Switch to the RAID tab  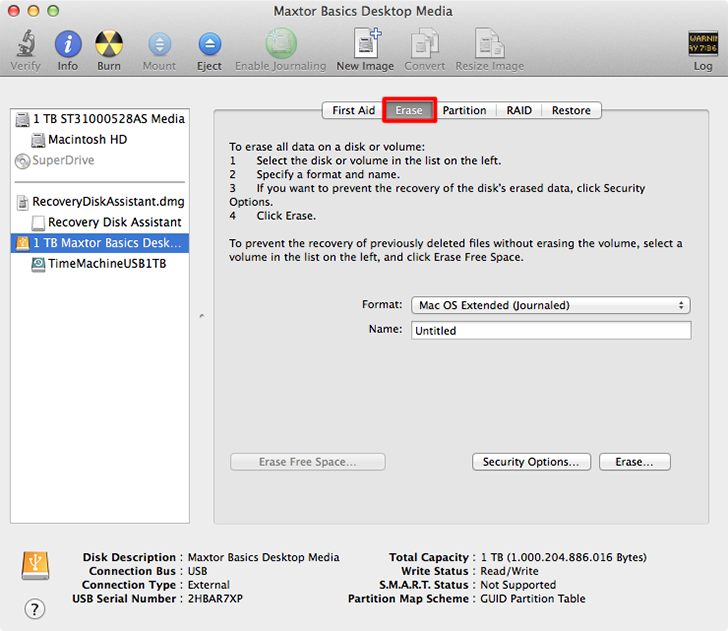(x=519, y=111)
